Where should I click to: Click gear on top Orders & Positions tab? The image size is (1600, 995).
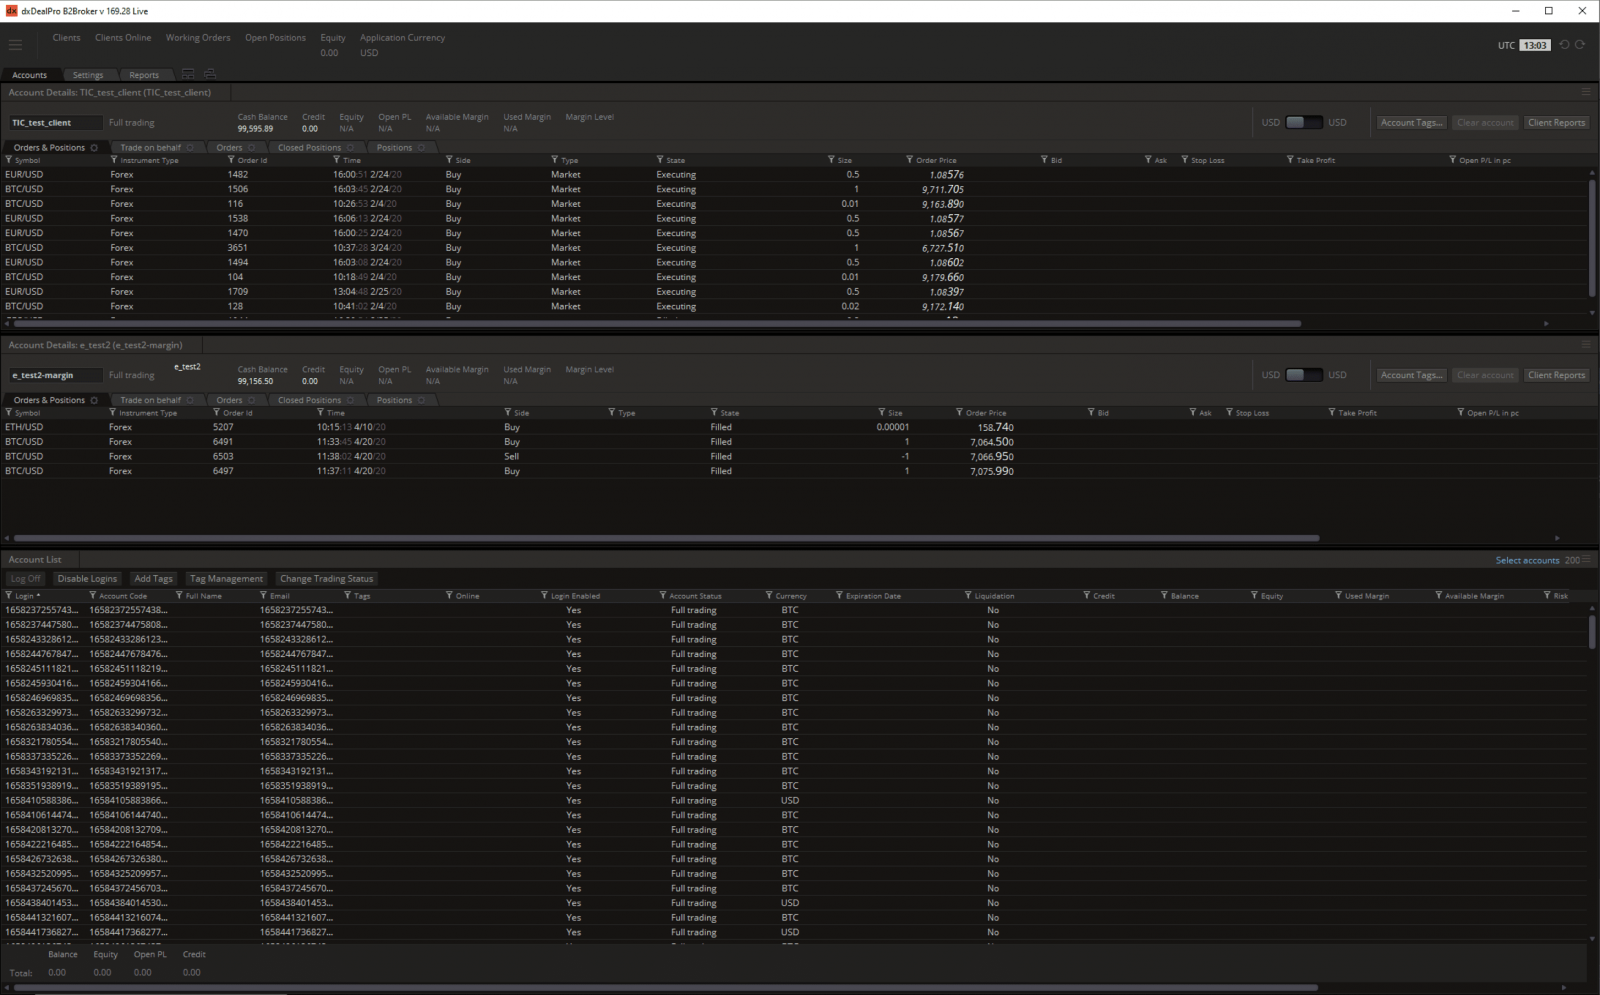95,148
